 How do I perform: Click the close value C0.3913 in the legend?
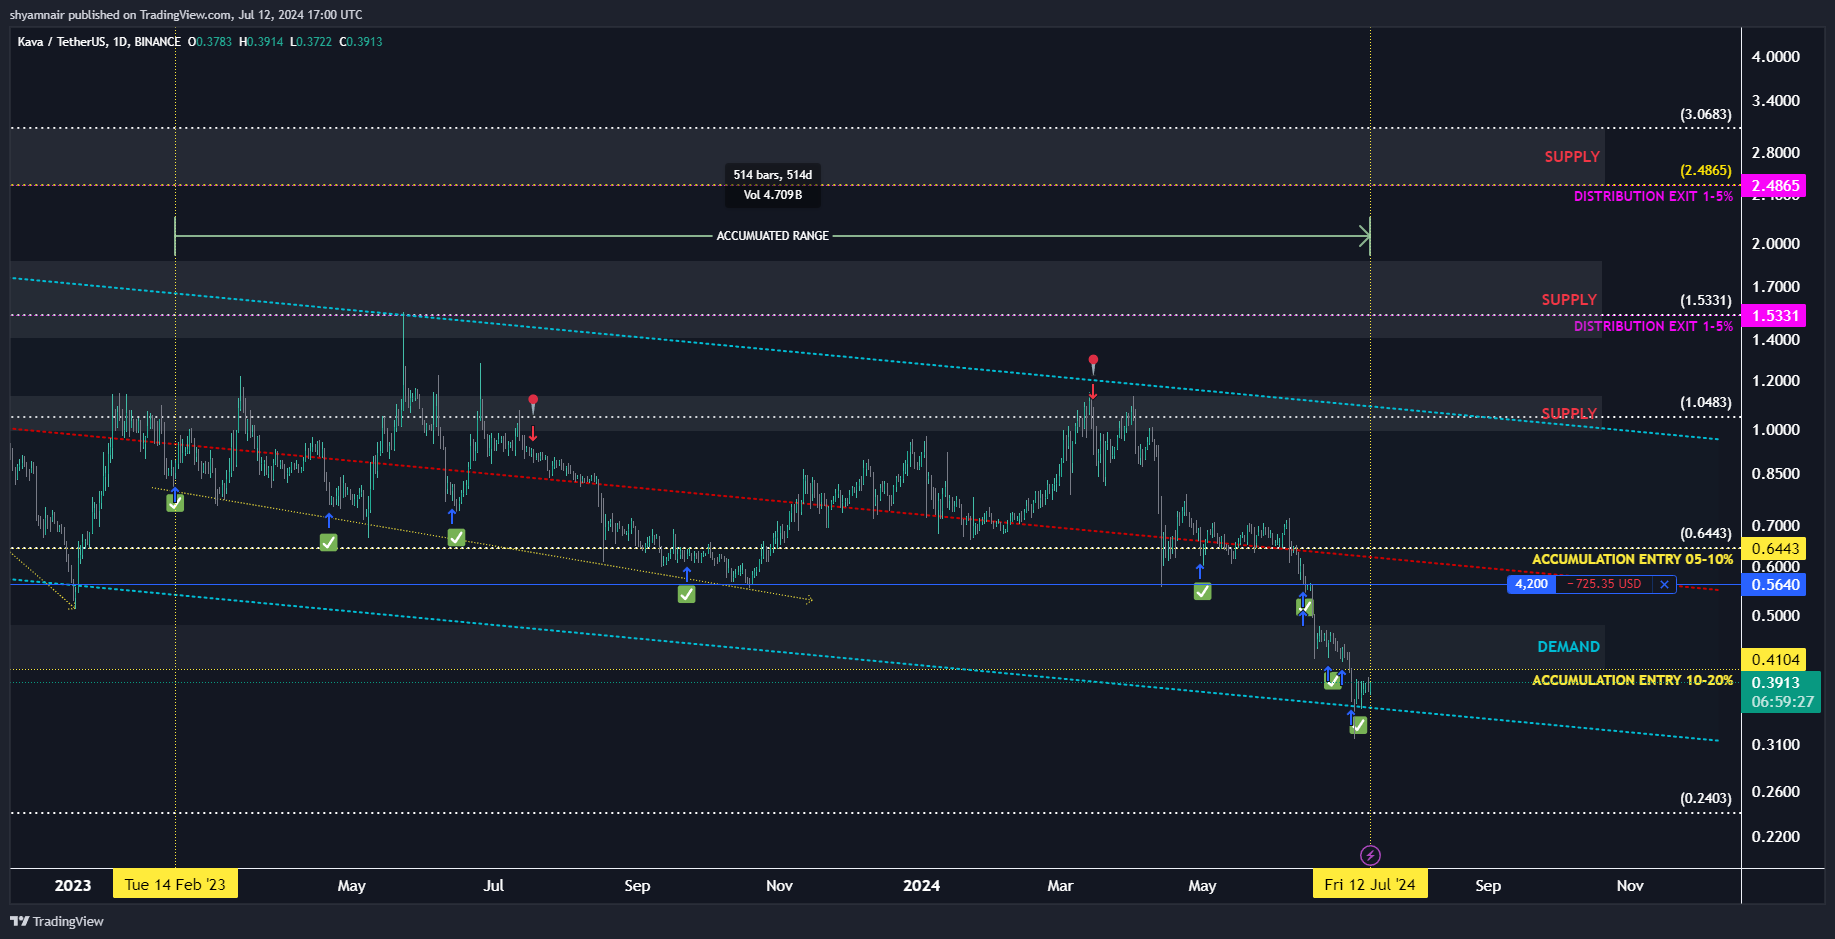click(x=361, y=41)
